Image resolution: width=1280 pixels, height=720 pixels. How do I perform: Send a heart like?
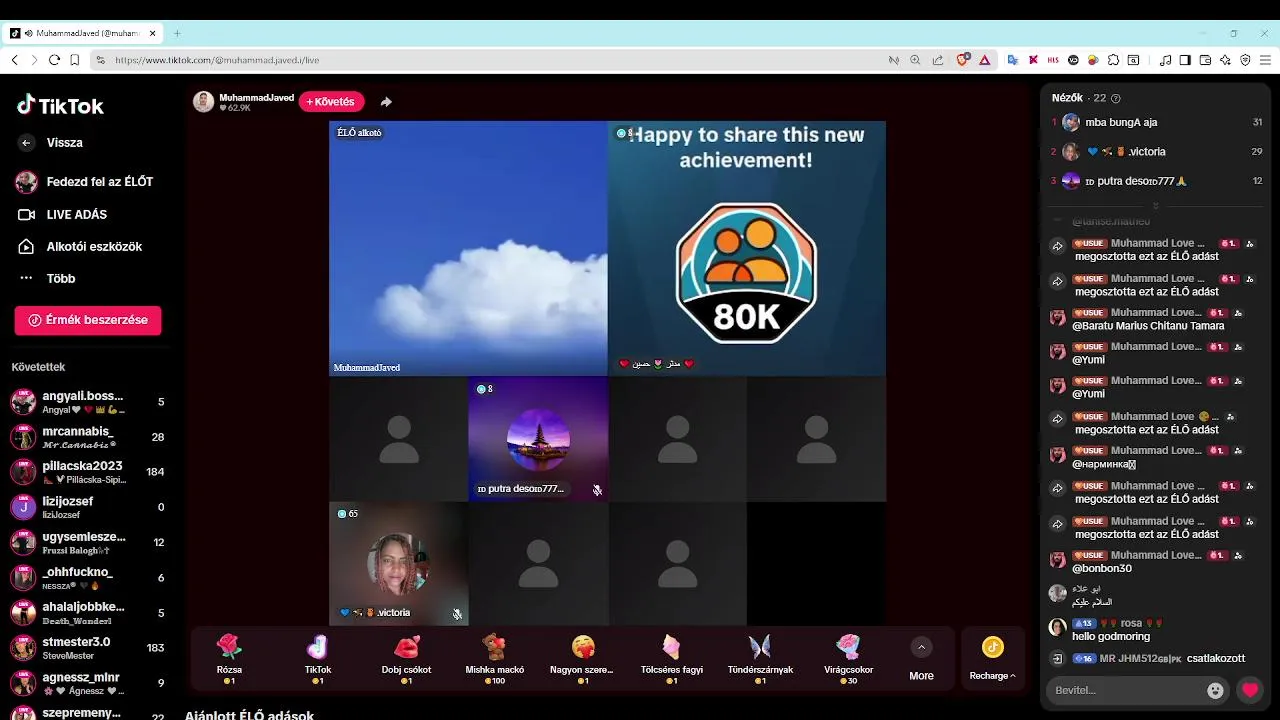(1250, 690)
